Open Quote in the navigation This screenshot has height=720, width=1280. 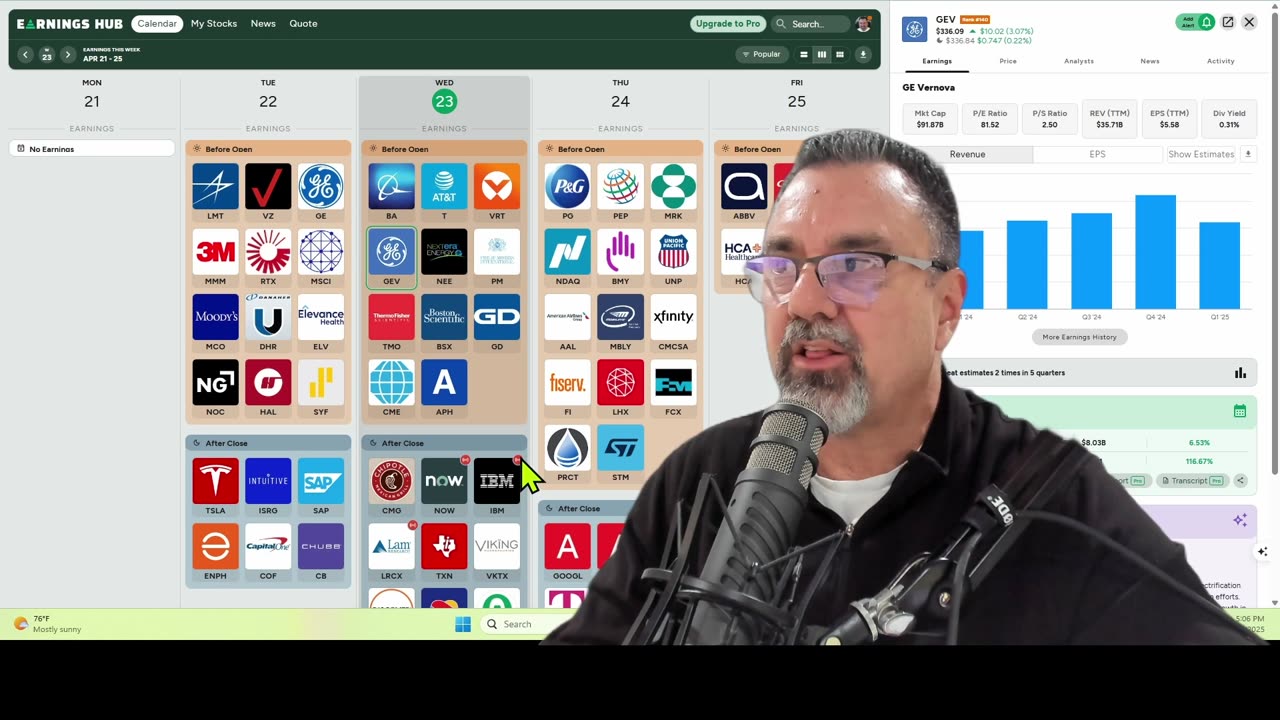pyautogui.click(x=303, y=23)
